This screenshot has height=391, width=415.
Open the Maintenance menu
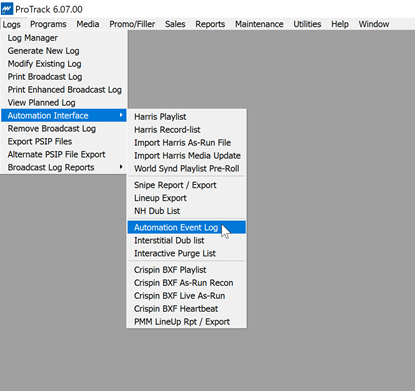click(x=259, y=24)
